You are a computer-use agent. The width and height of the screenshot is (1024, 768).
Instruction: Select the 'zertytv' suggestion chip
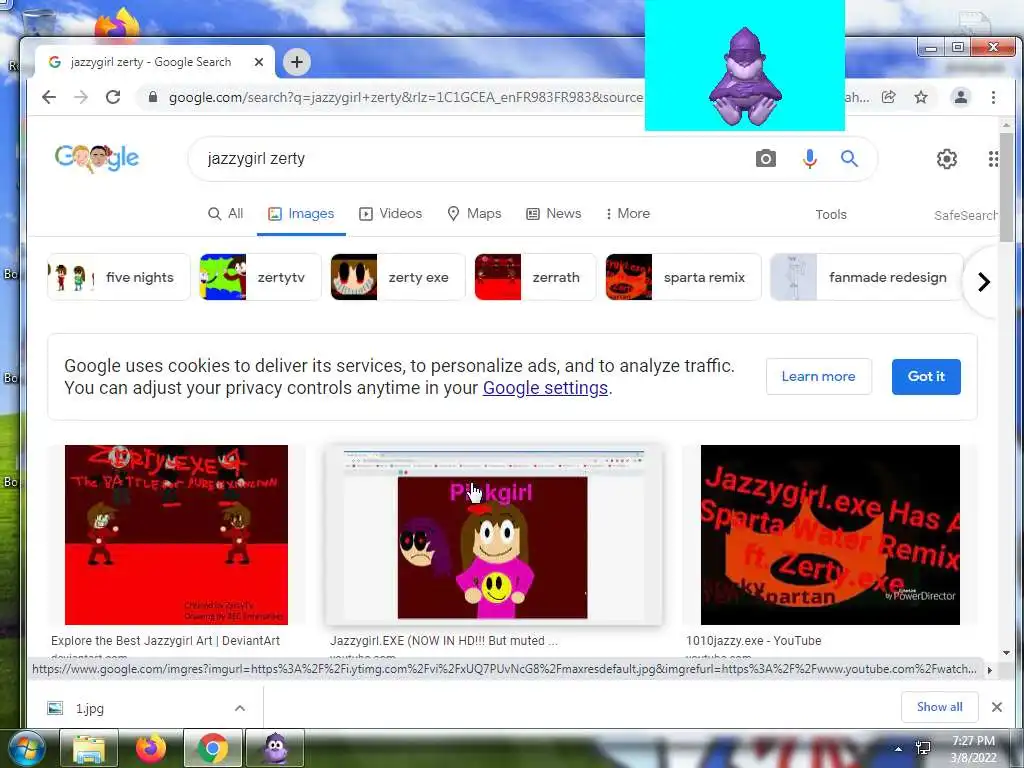(x=261, y=277)
